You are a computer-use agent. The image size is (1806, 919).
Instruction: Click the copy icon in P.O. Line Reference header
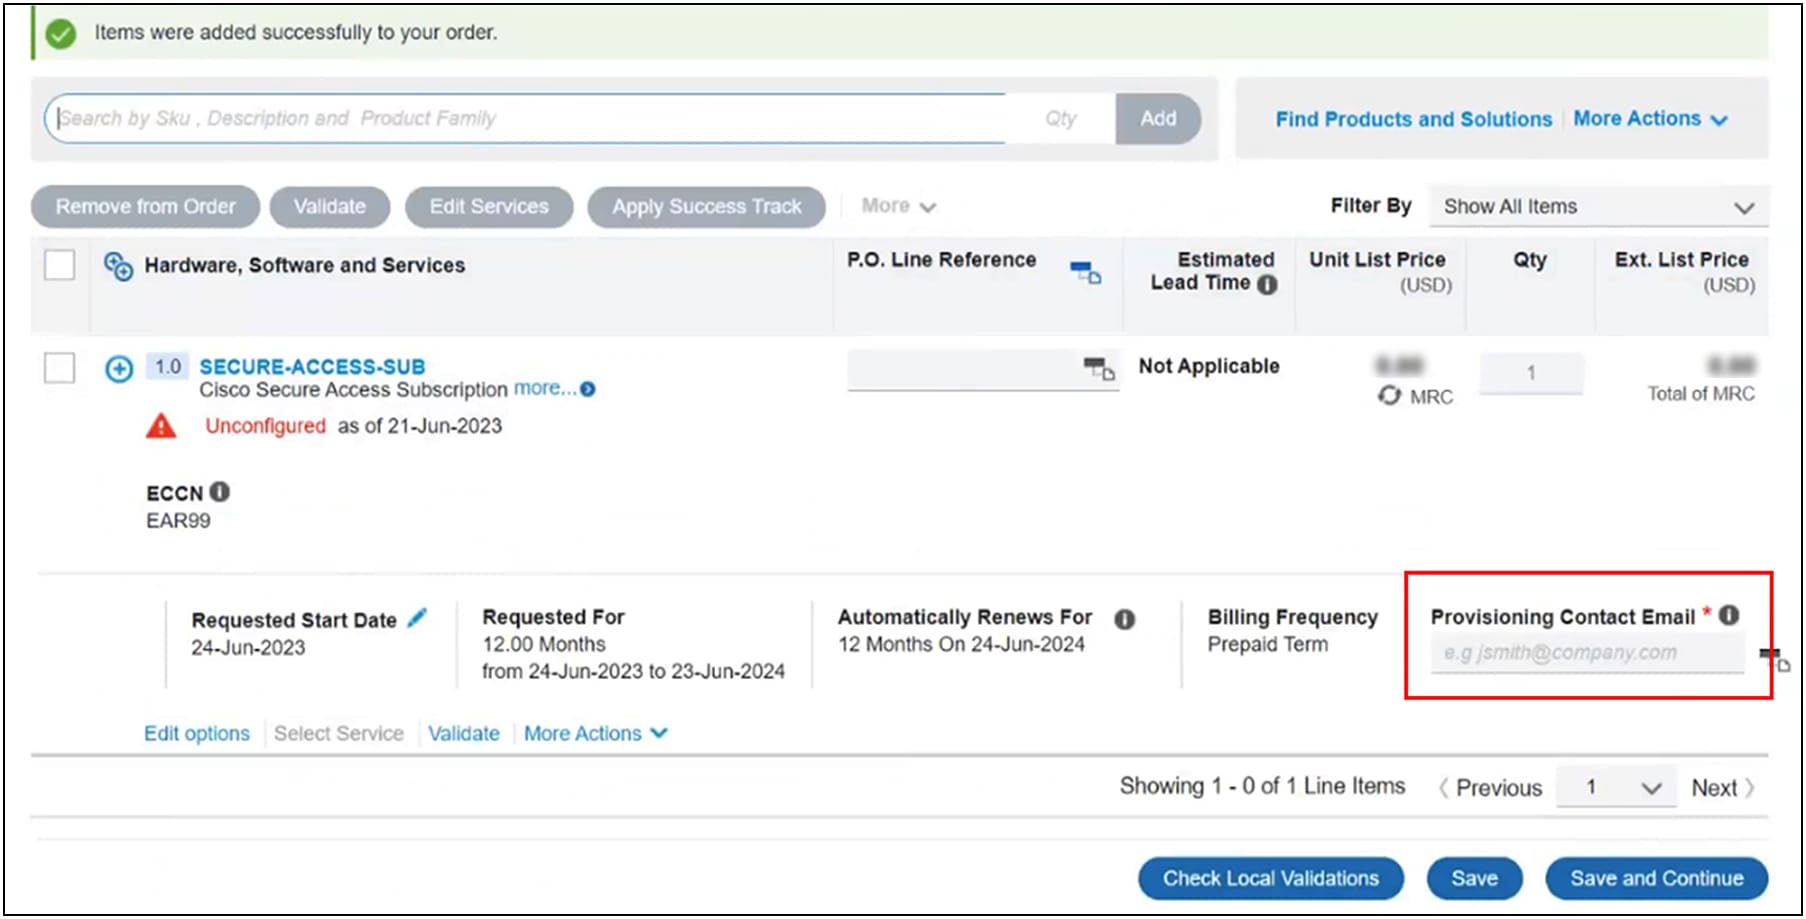[1086, 272]
